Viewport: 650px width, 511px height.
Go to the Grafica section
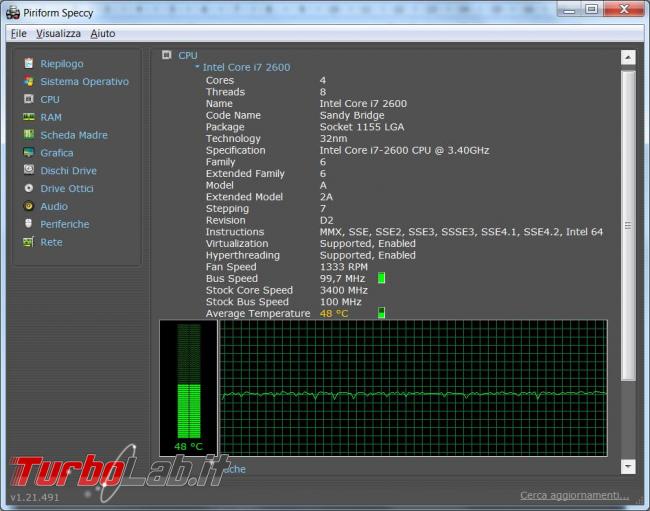click(57, 153)
